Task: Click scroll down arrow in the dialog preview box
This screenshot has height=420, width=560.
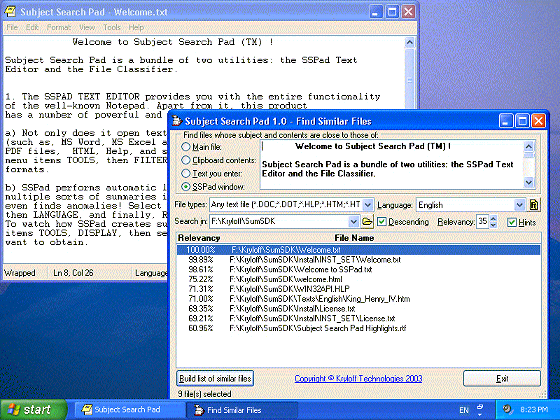Action: coord(529,182)
